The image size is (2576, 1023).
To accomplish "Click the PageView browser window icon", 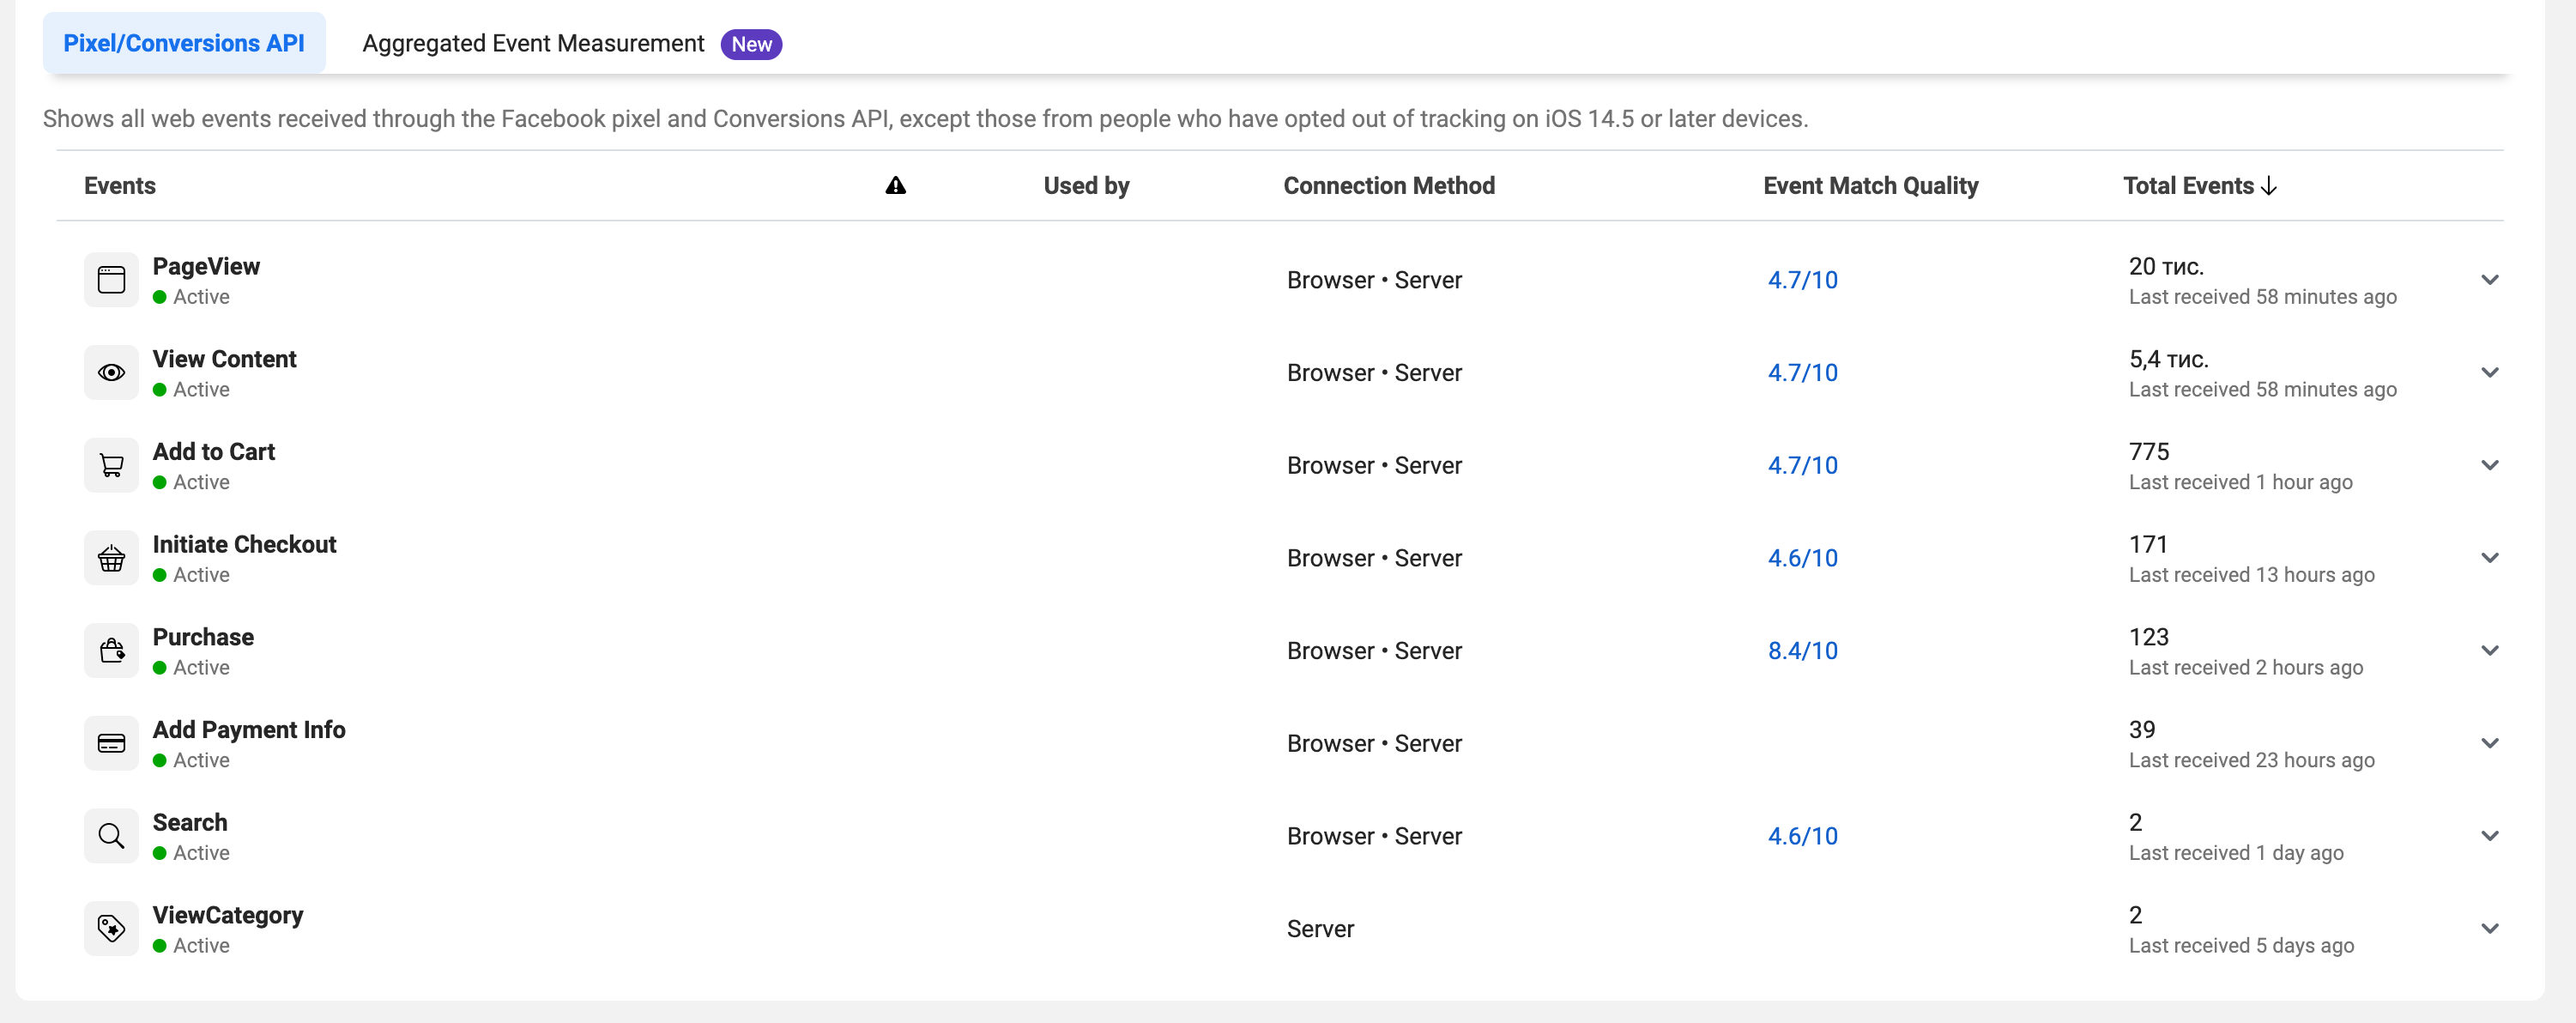I will (111, 280).
